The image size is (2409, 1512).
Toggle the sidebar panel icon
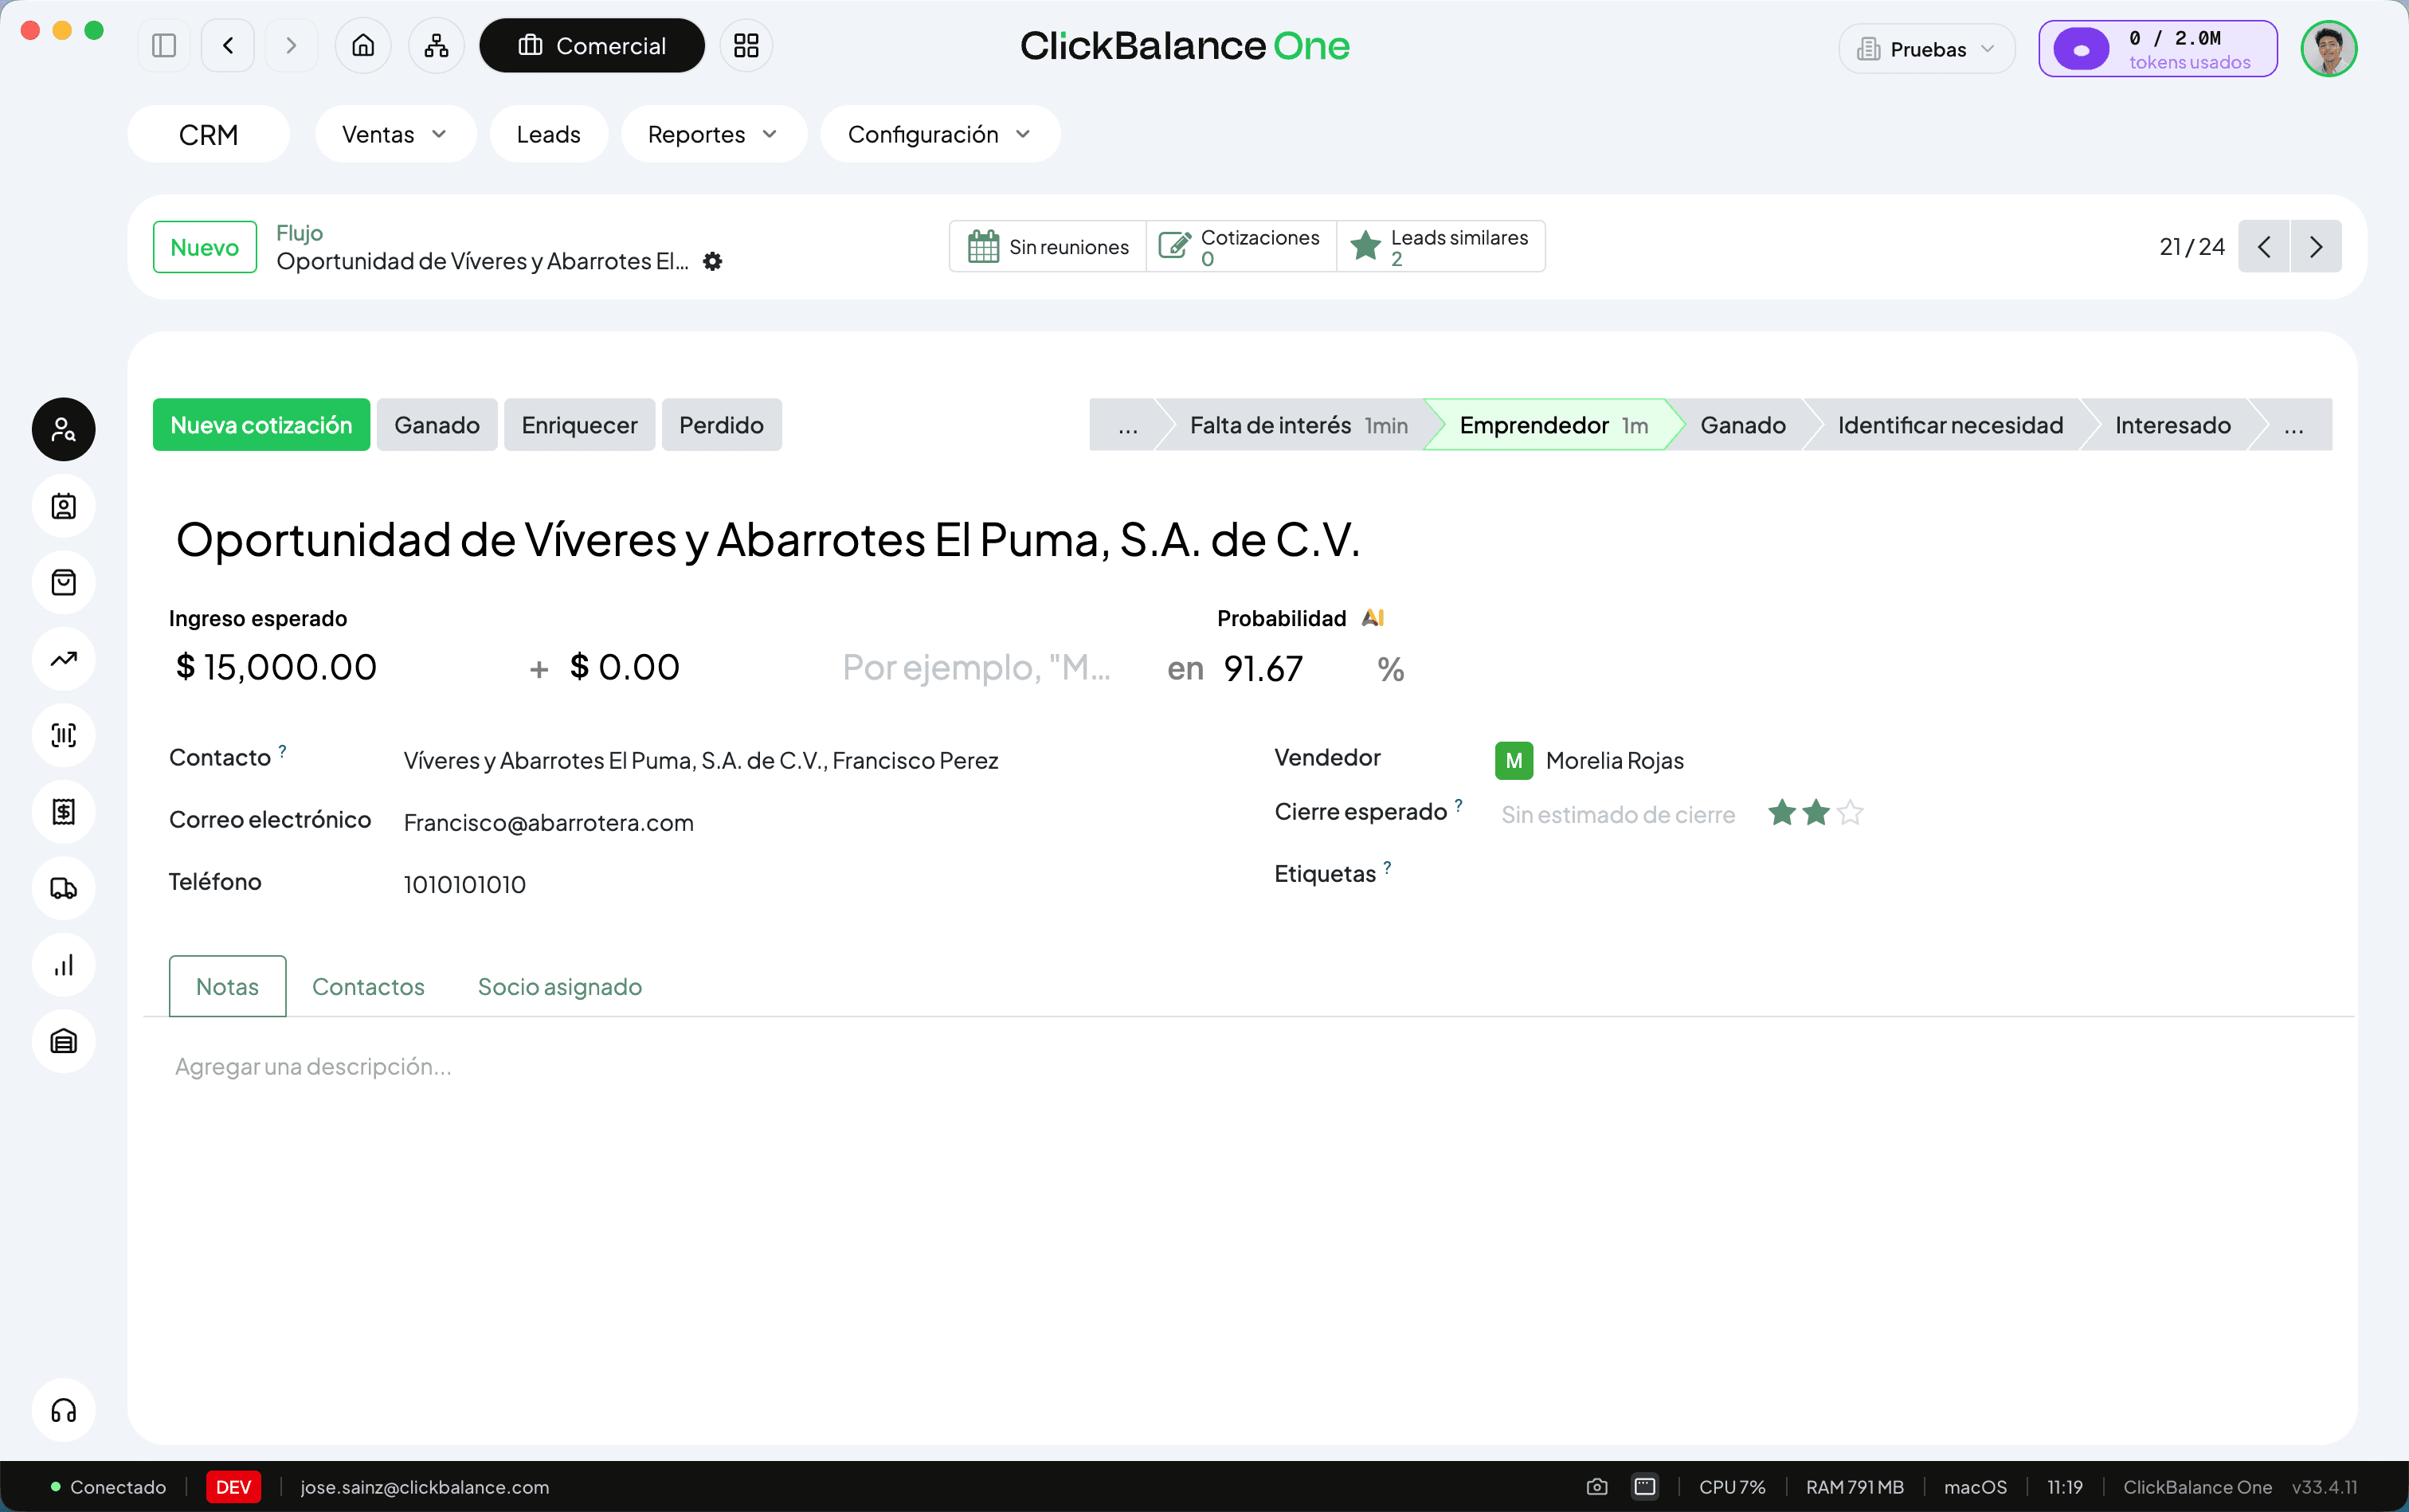point(164,46)
